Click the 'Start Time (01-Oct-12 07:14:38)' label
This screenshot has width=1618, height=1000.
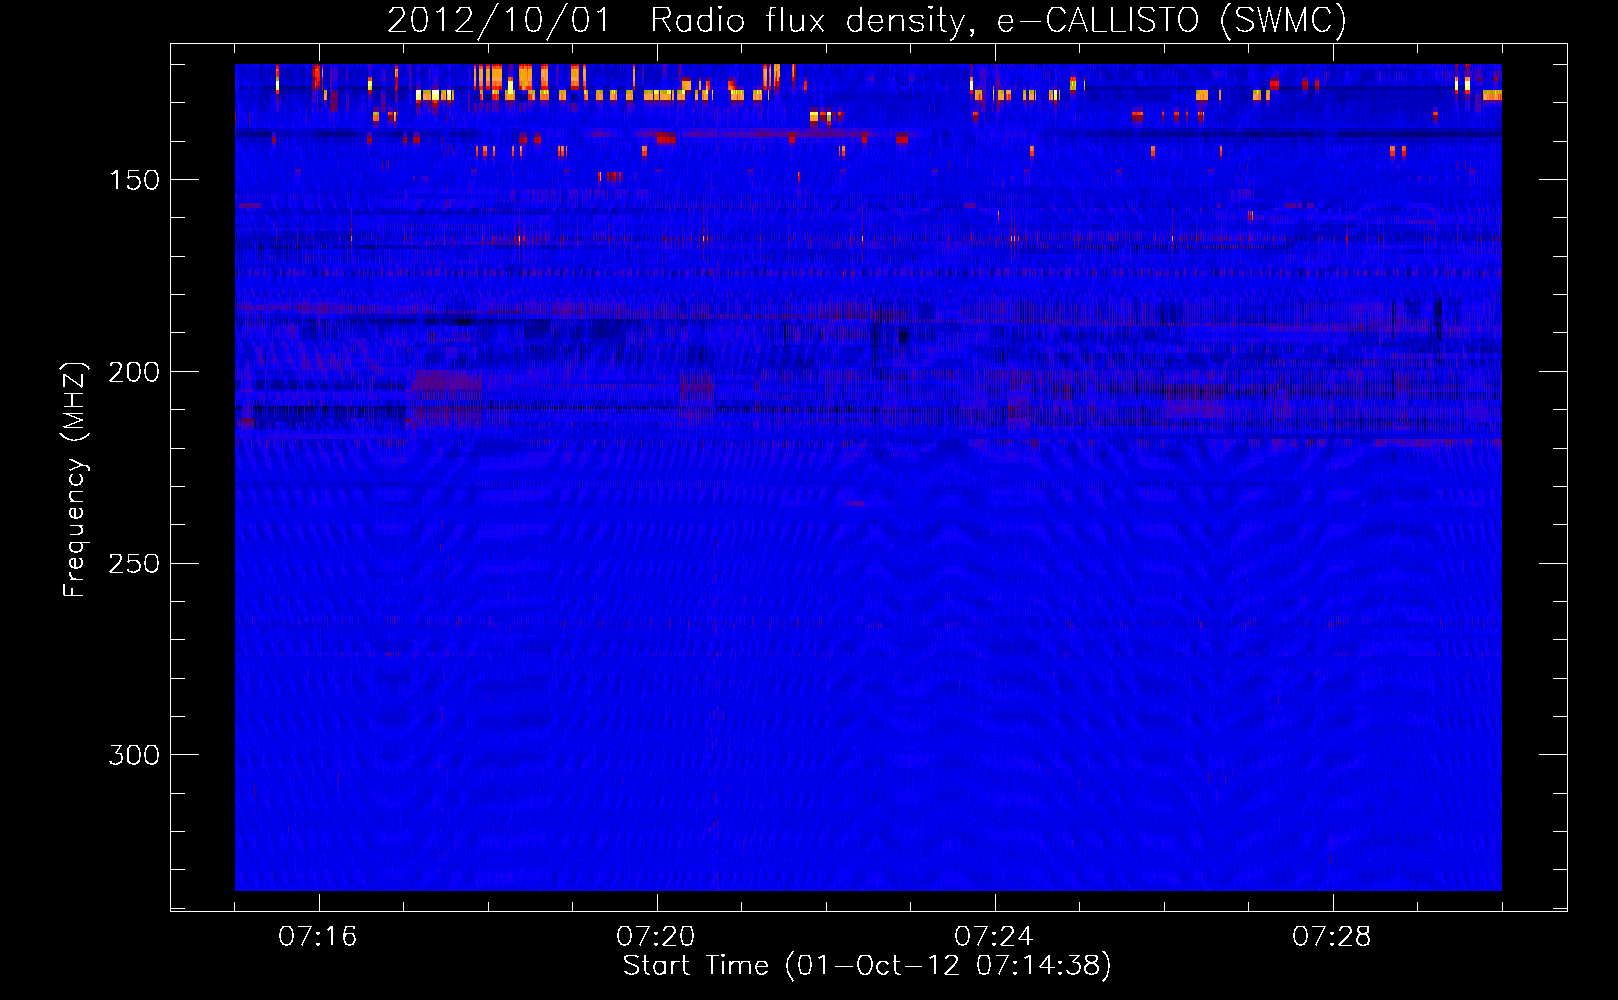coord(867,966)
